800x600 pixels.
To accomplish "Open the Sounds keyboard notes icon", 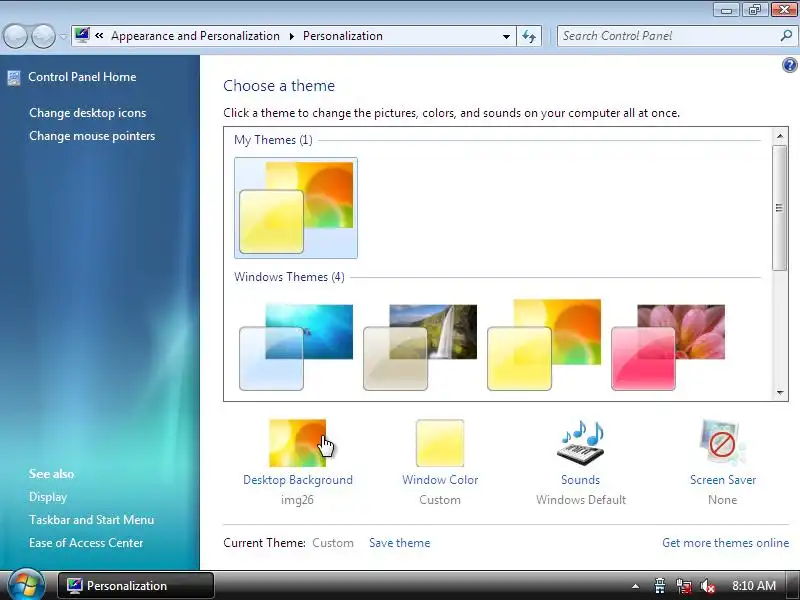I will click(x=581, y=443).
